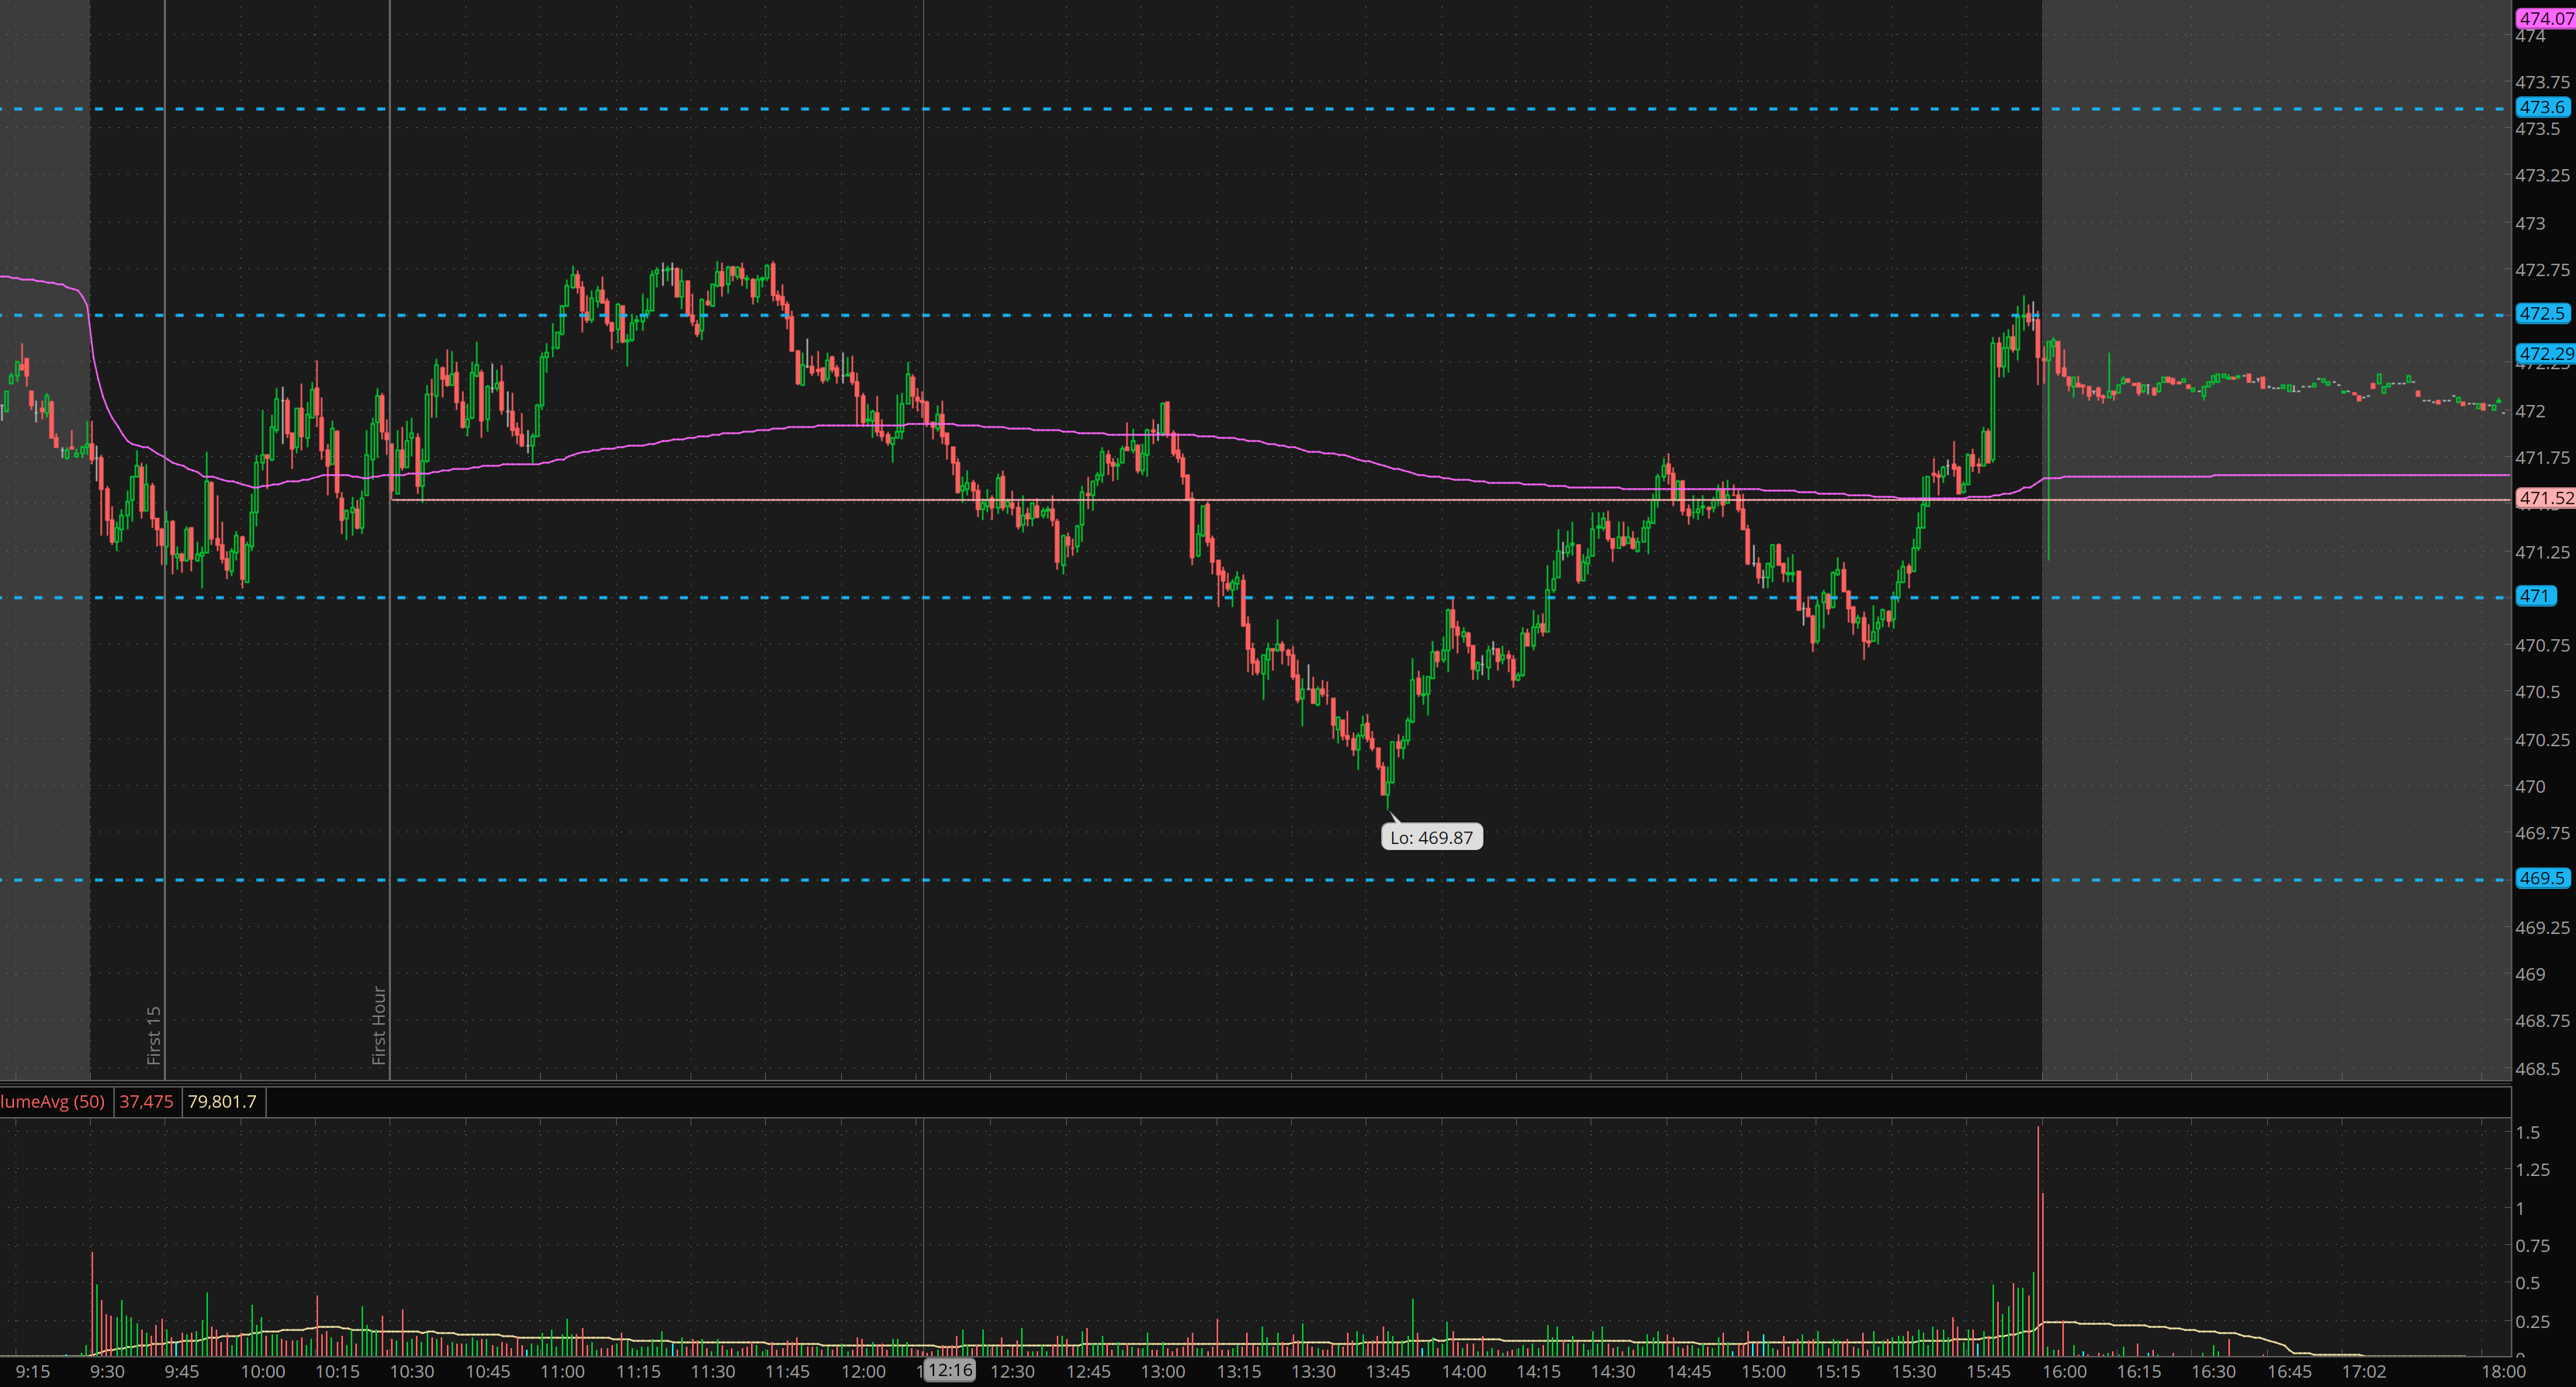
Task: Click the 12:16 time cursor label
Action: pyautogui.click(x=948, y=1370)
